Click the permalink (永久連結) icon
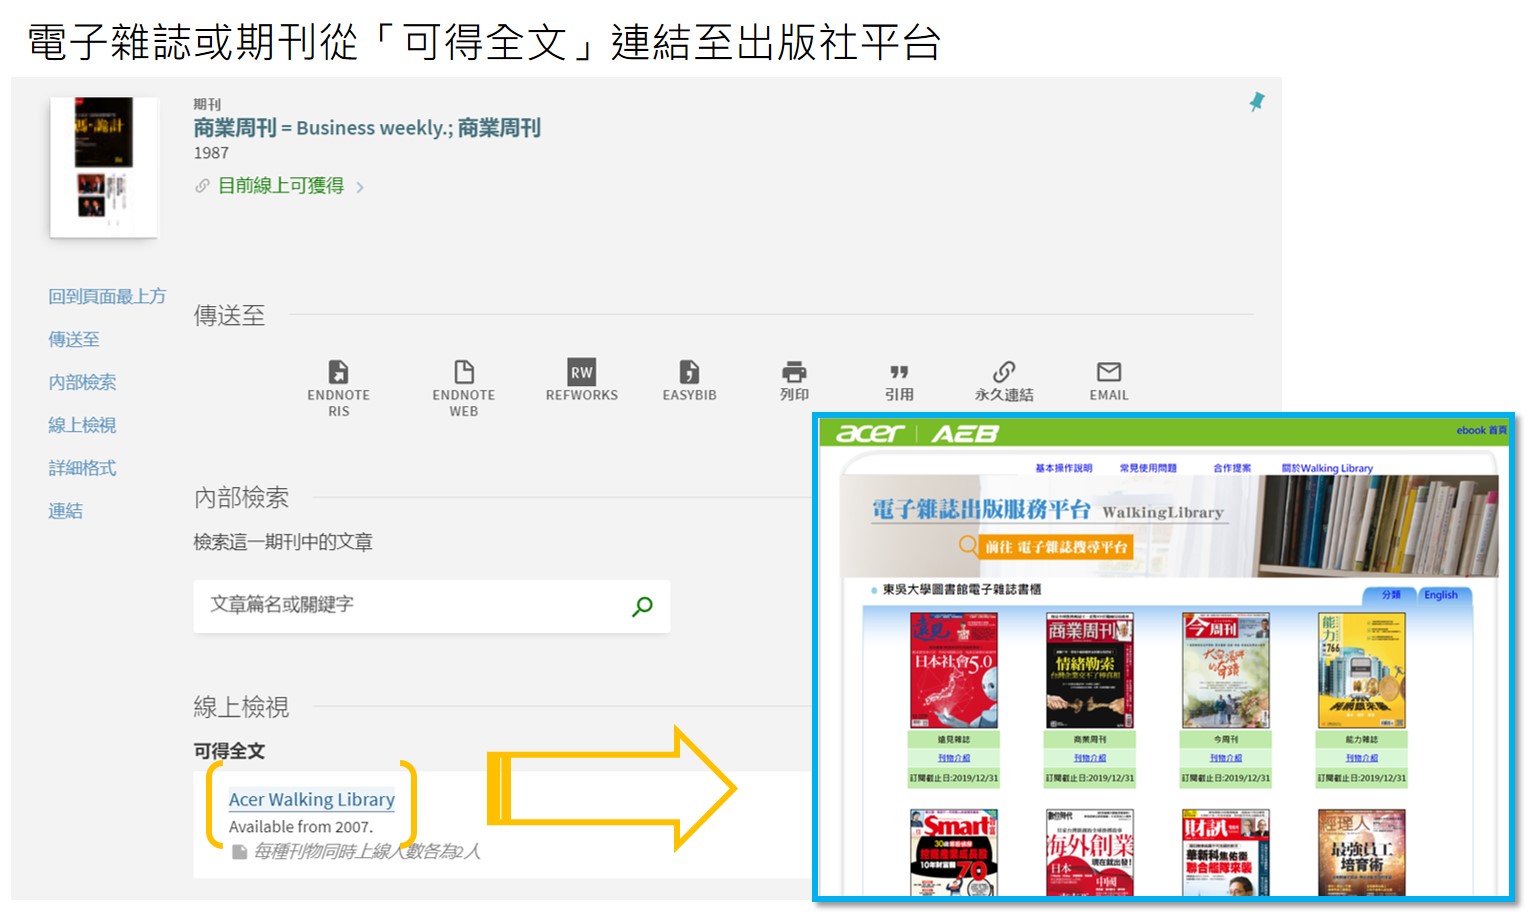This screenshot has width=1528, height=915. (1004, 373)
